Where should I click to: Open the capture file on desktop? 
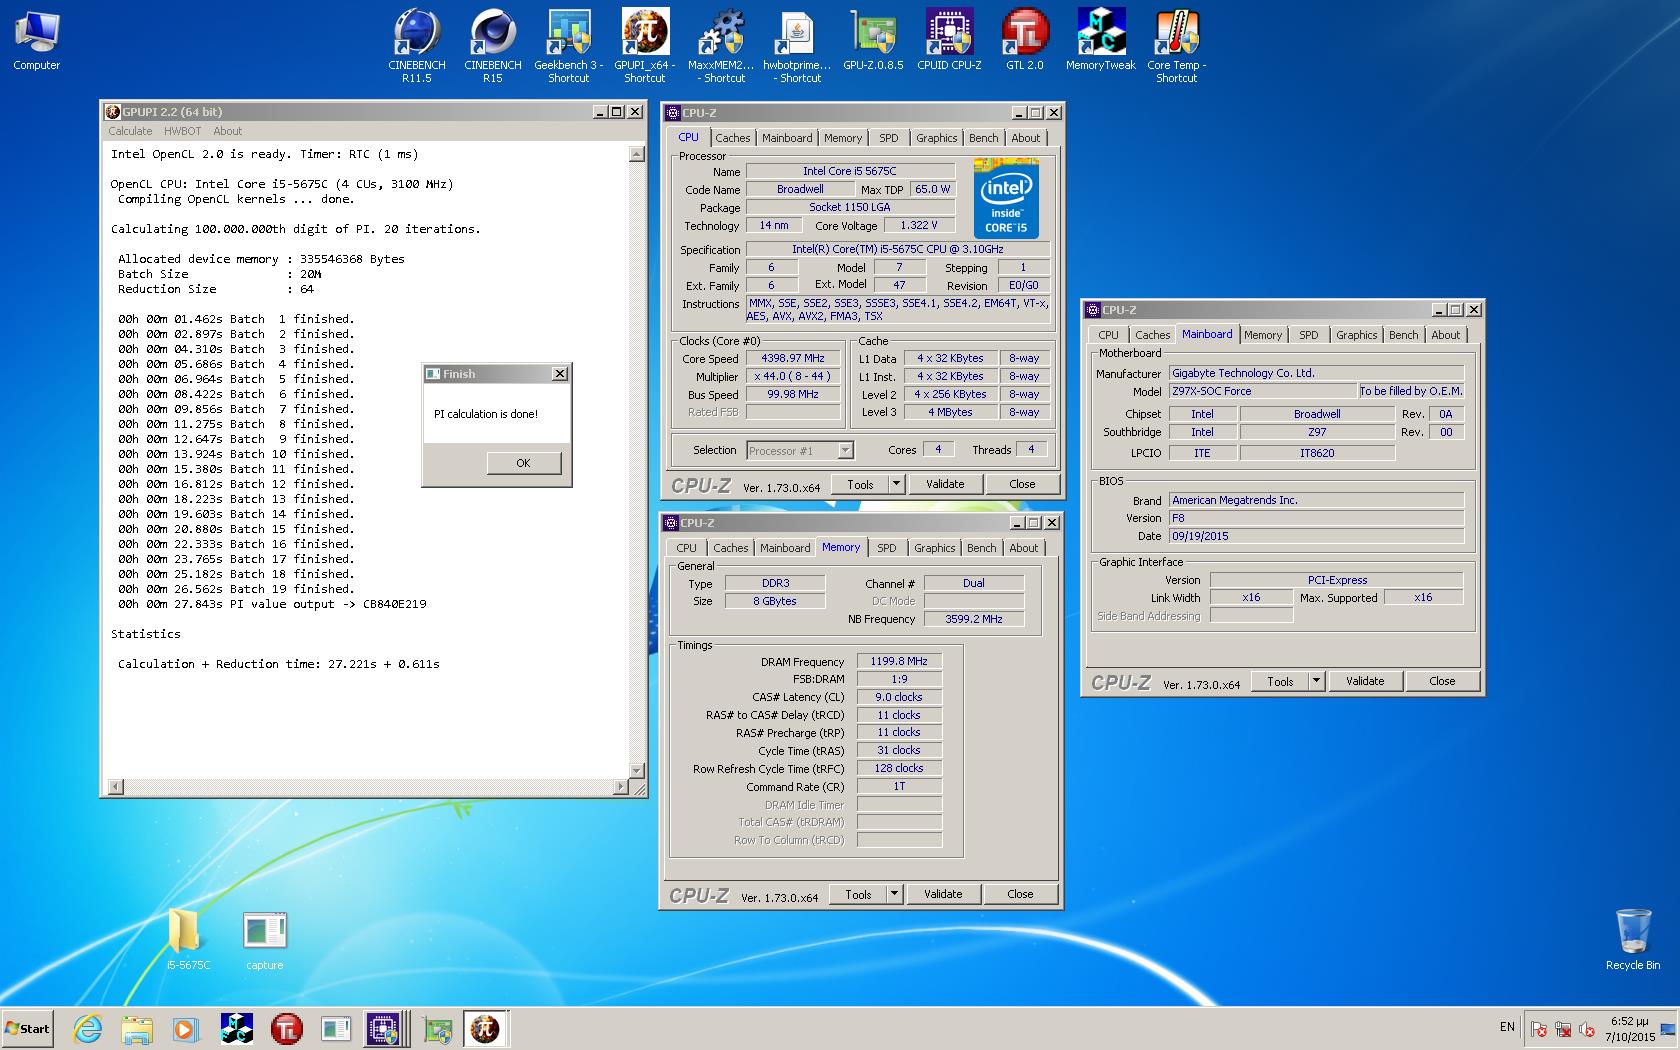pyautogui.click(x=265, y=941)
